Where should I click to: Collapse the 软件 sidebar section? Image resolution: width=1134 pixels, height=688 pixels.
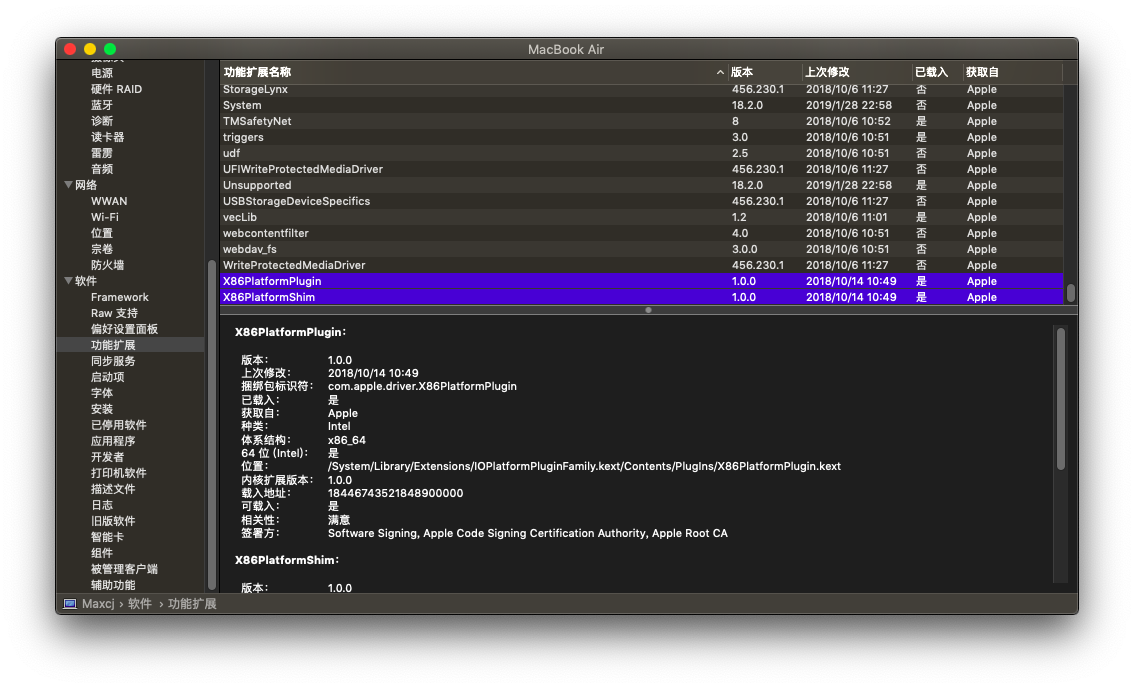tap(68, 281)
